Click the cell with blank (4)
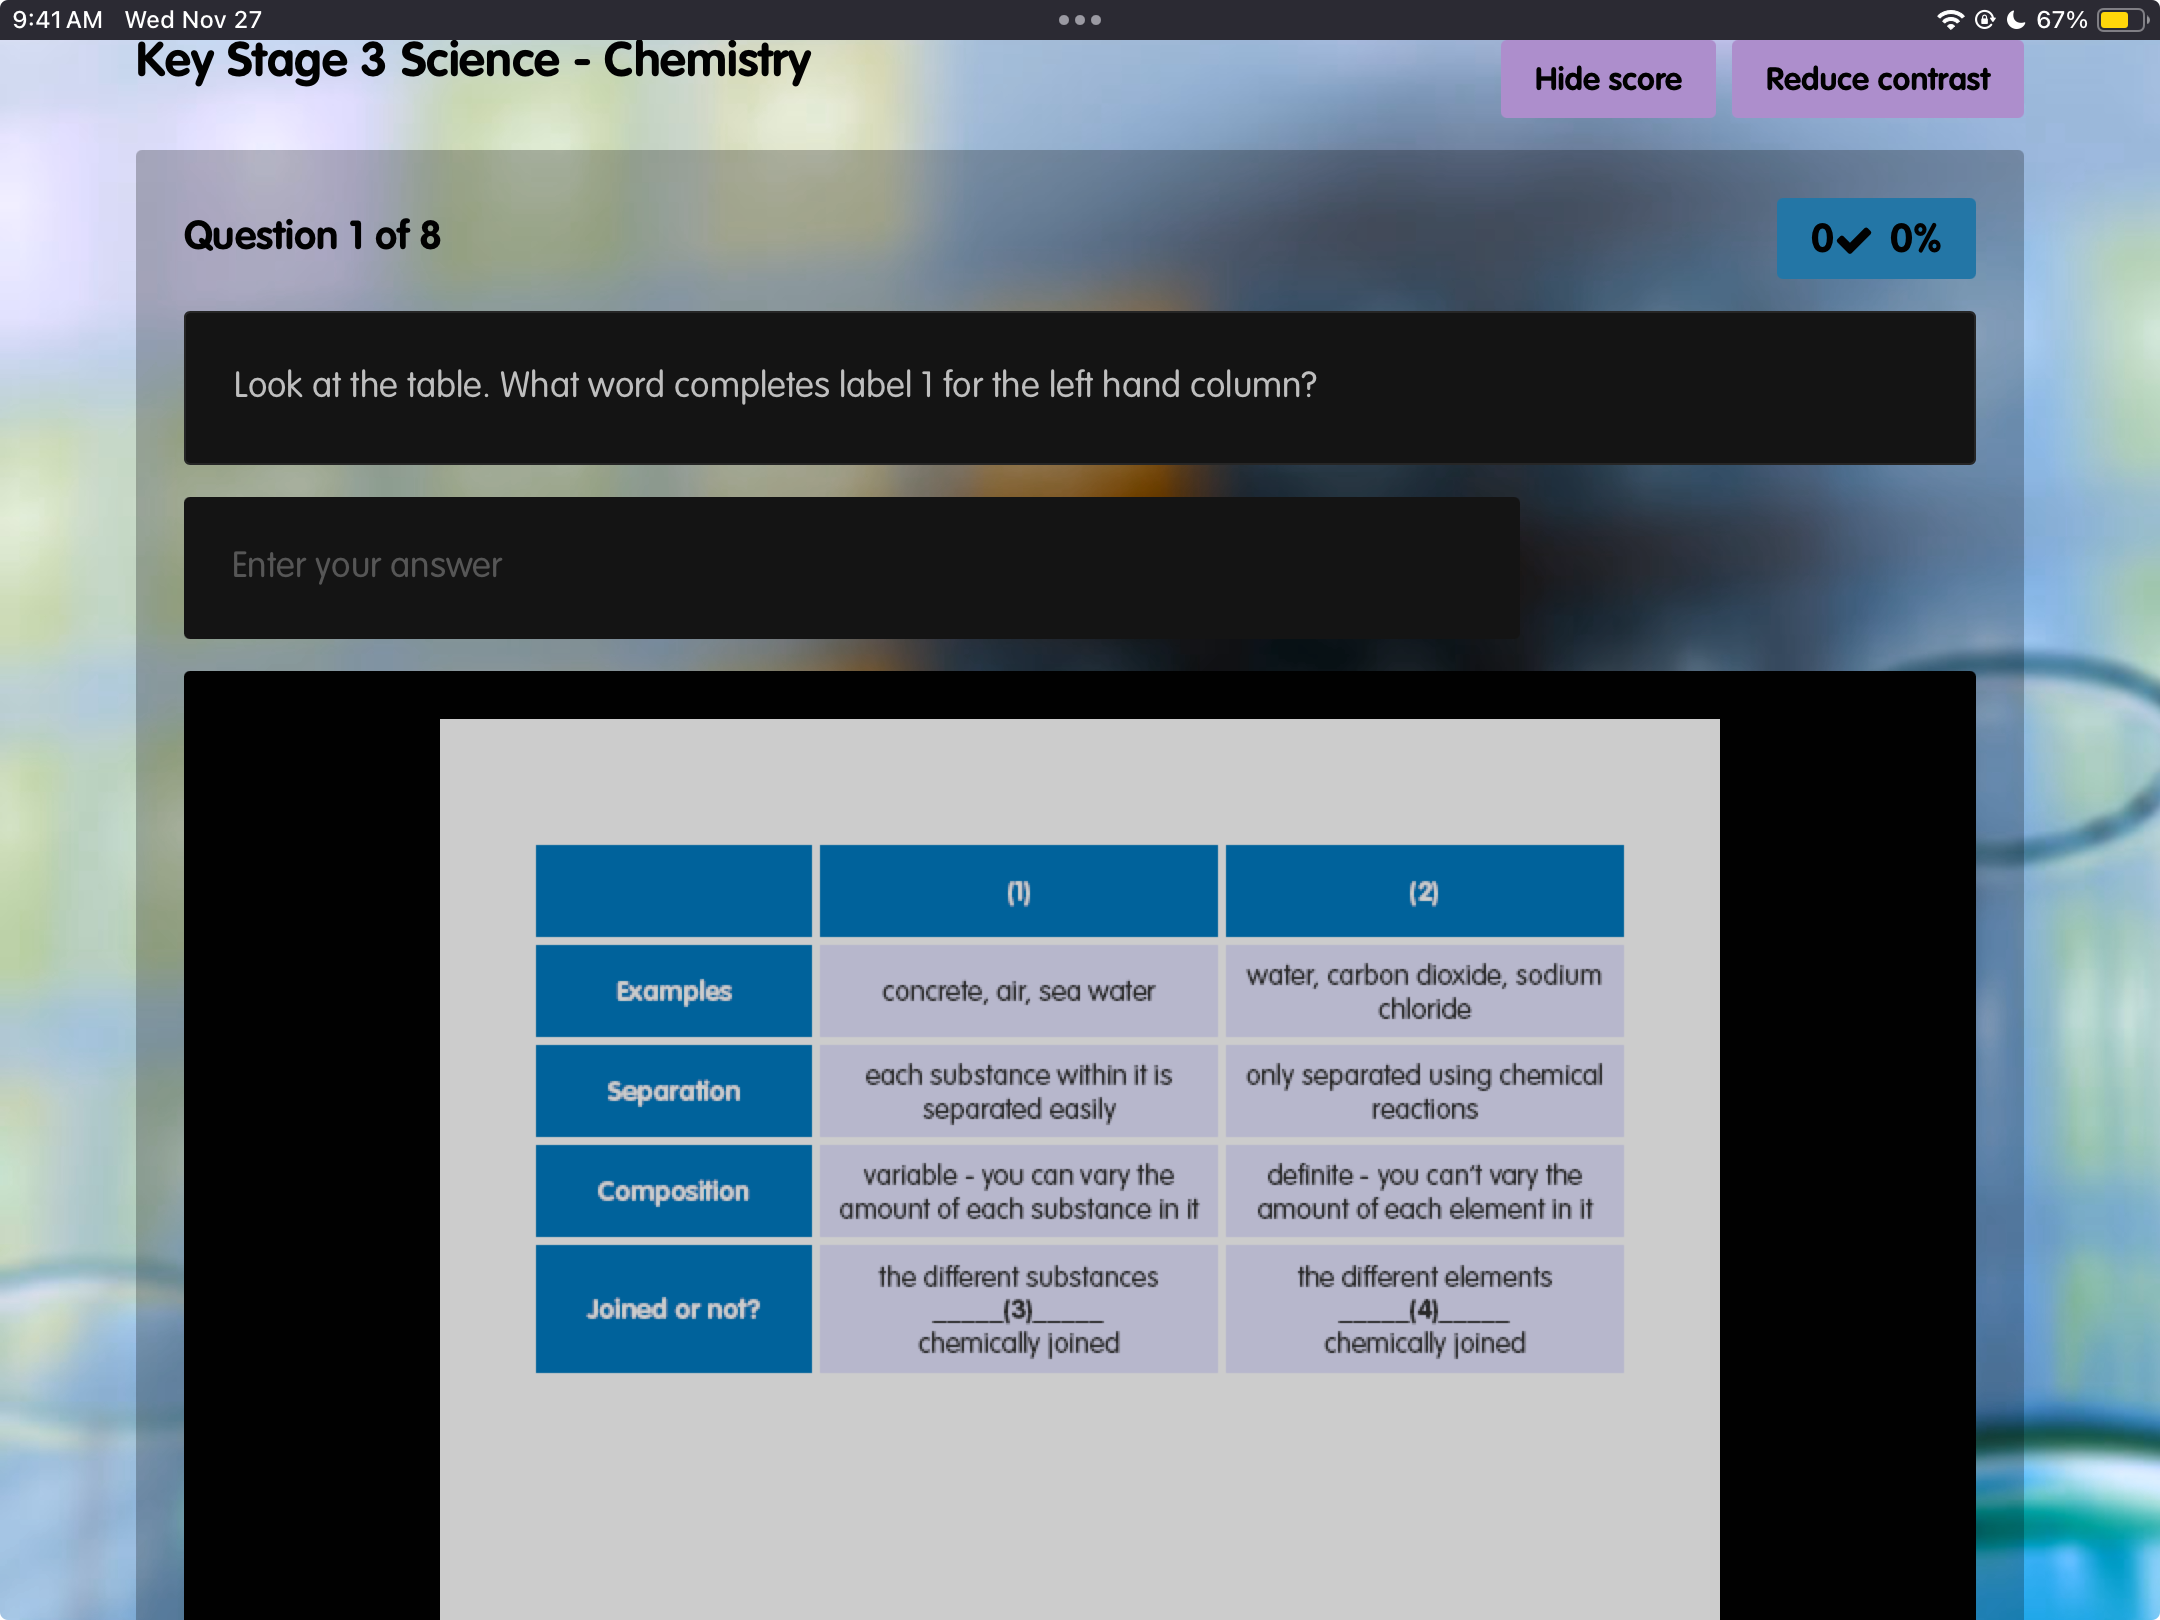This screenshot has width=2160, height=1620. tap(1424, 1309)
